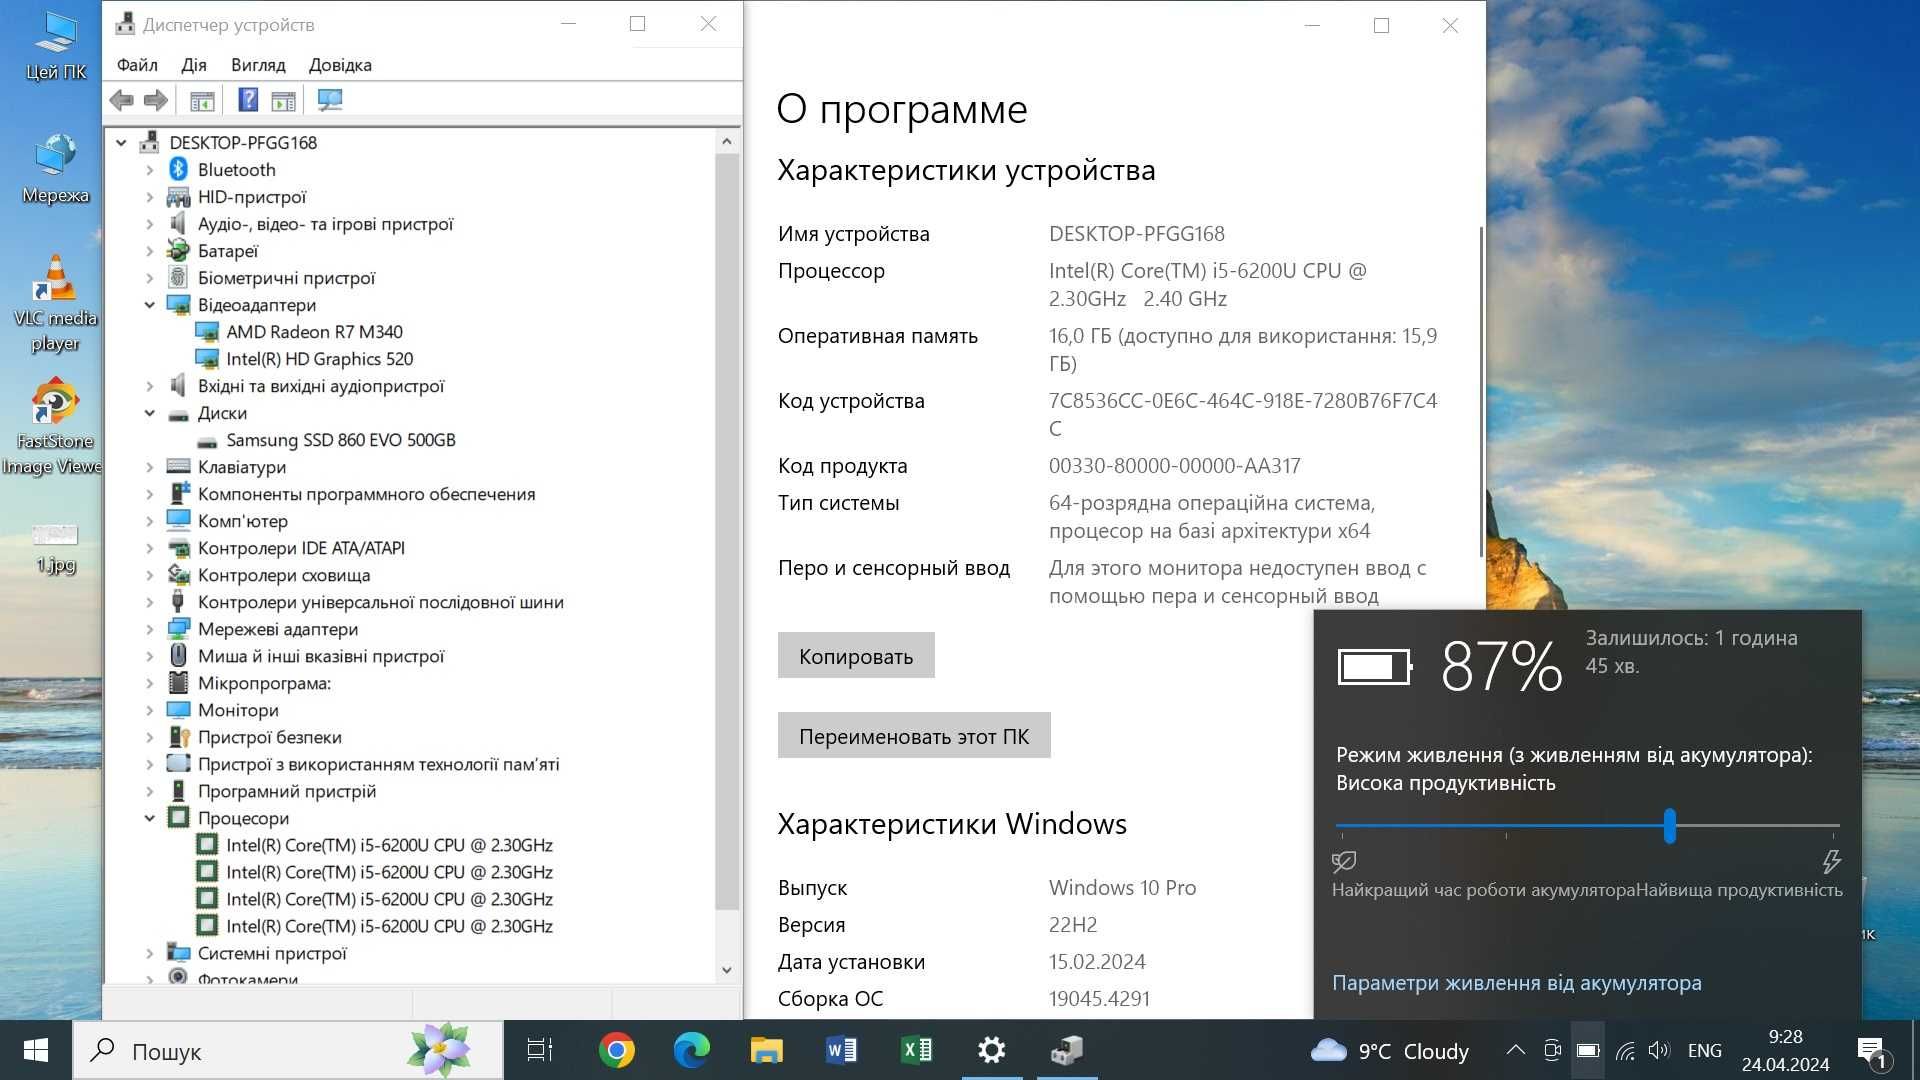Open the clock showing 9:28 24.04.2024
The image size is (1920, 1080).
click(1785, 1051)
